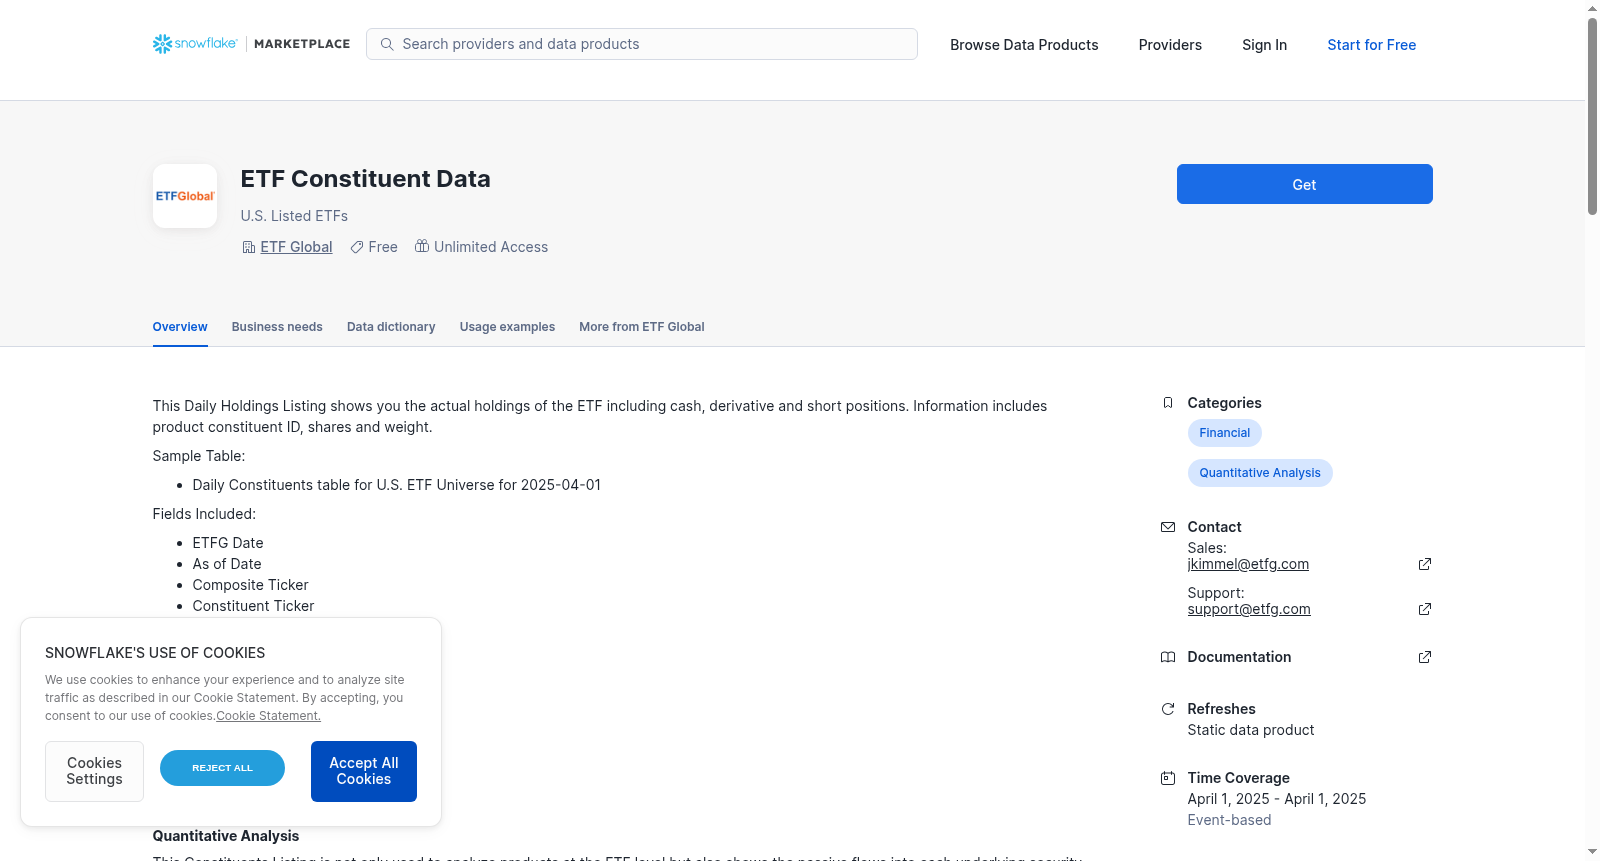
Task: Click the refresh icon next to Refreshes
Action: [1167, 709]
